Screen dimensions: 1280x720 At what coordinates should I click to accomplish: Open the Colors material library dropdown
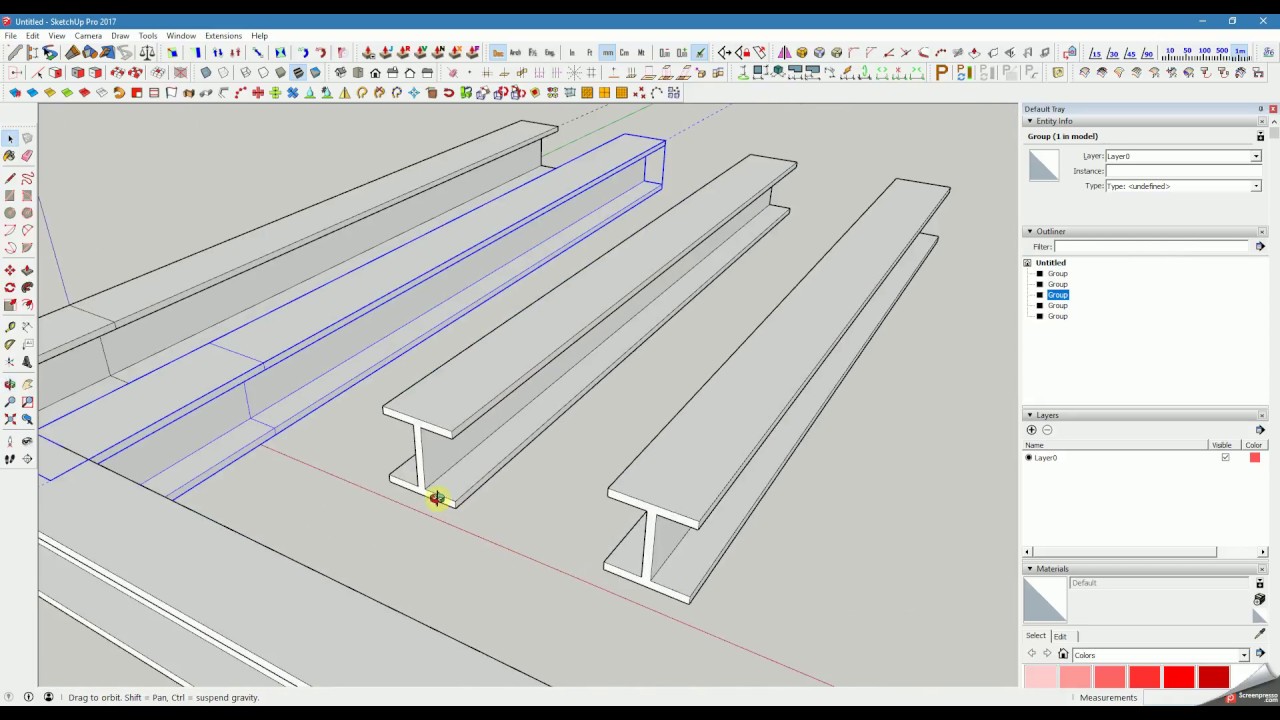point(1244,655)
